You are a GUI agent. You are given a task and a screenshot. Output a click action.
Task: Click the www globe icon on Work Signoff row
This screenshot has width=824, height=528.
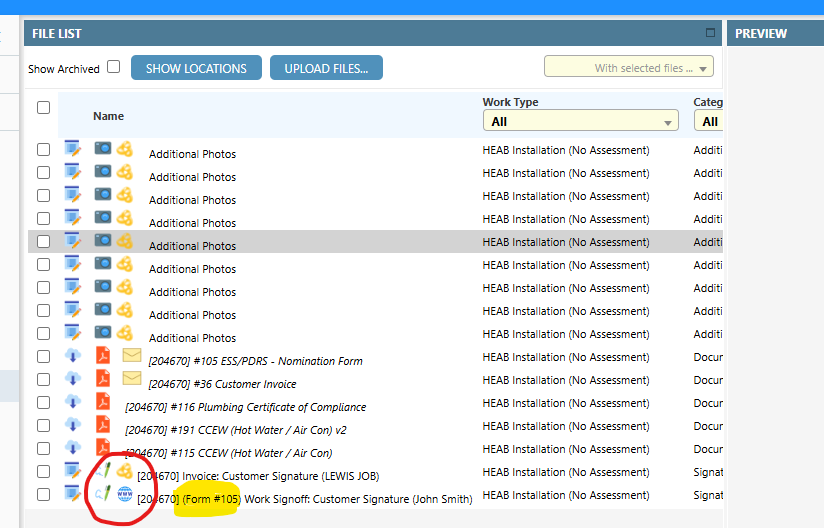point(125,493)
